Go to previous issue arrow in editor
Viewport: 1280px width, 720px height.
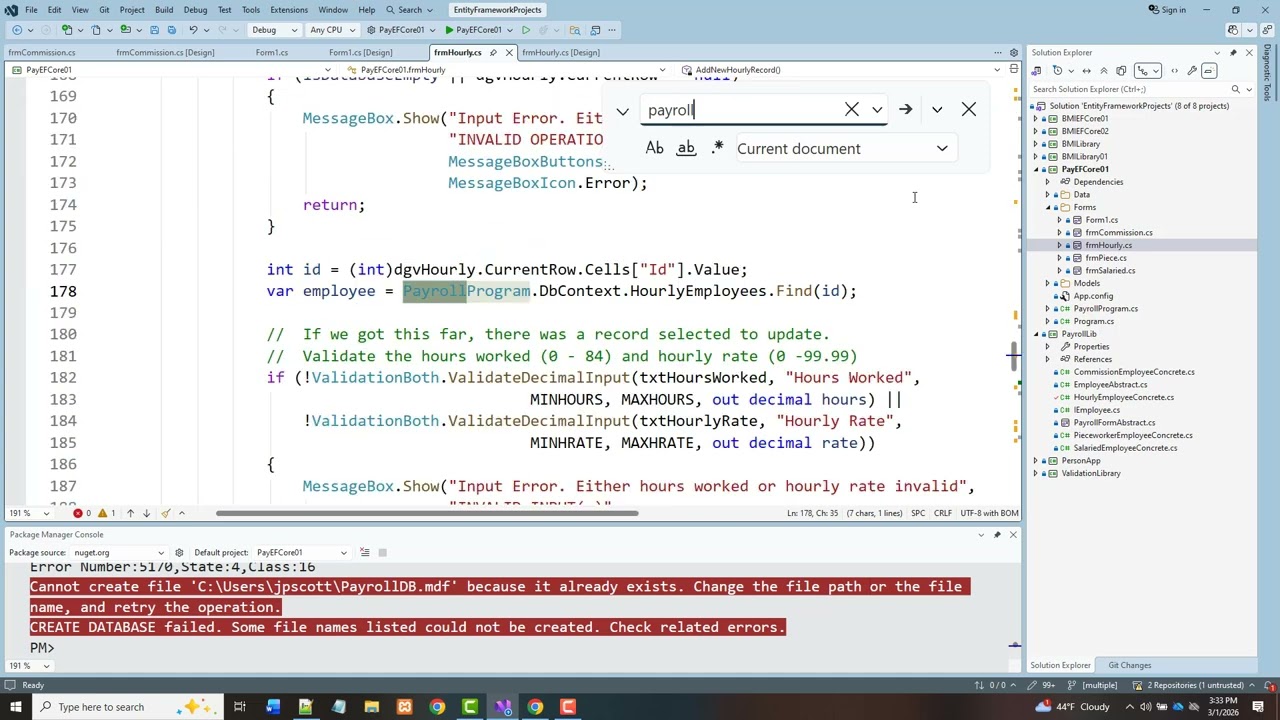coord(130,513)
